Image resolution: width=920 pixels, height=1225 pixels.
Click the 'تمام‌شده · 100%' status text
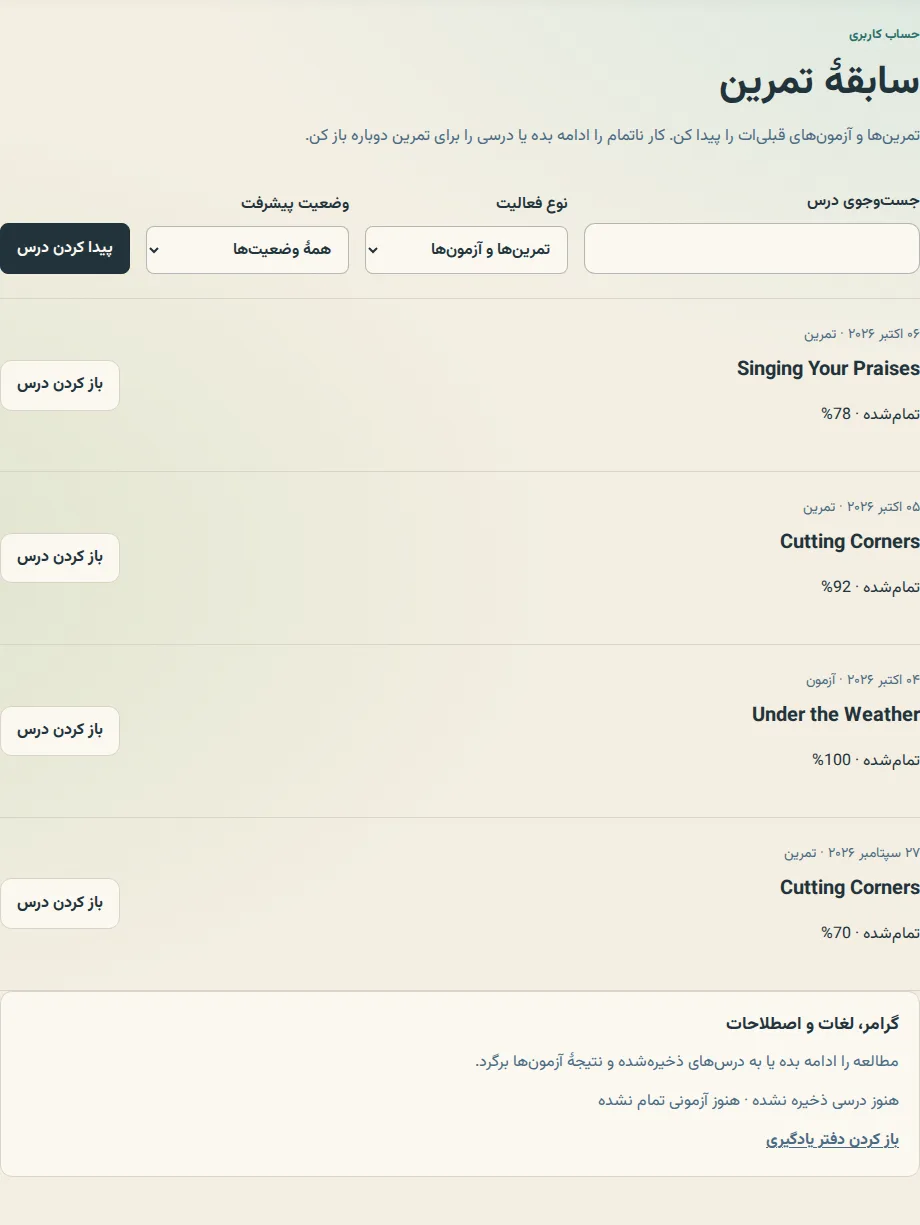point(866,760)
